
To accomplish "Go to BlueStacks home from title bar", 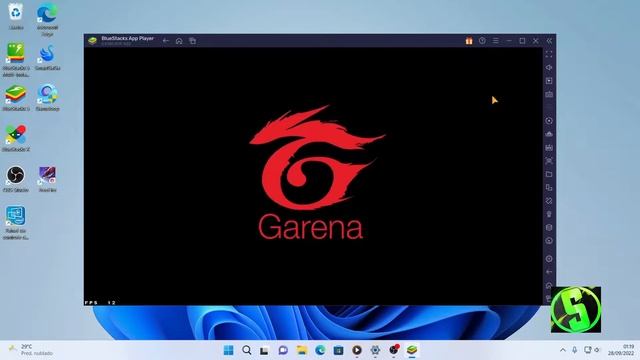I will click(x=179, y=41).
